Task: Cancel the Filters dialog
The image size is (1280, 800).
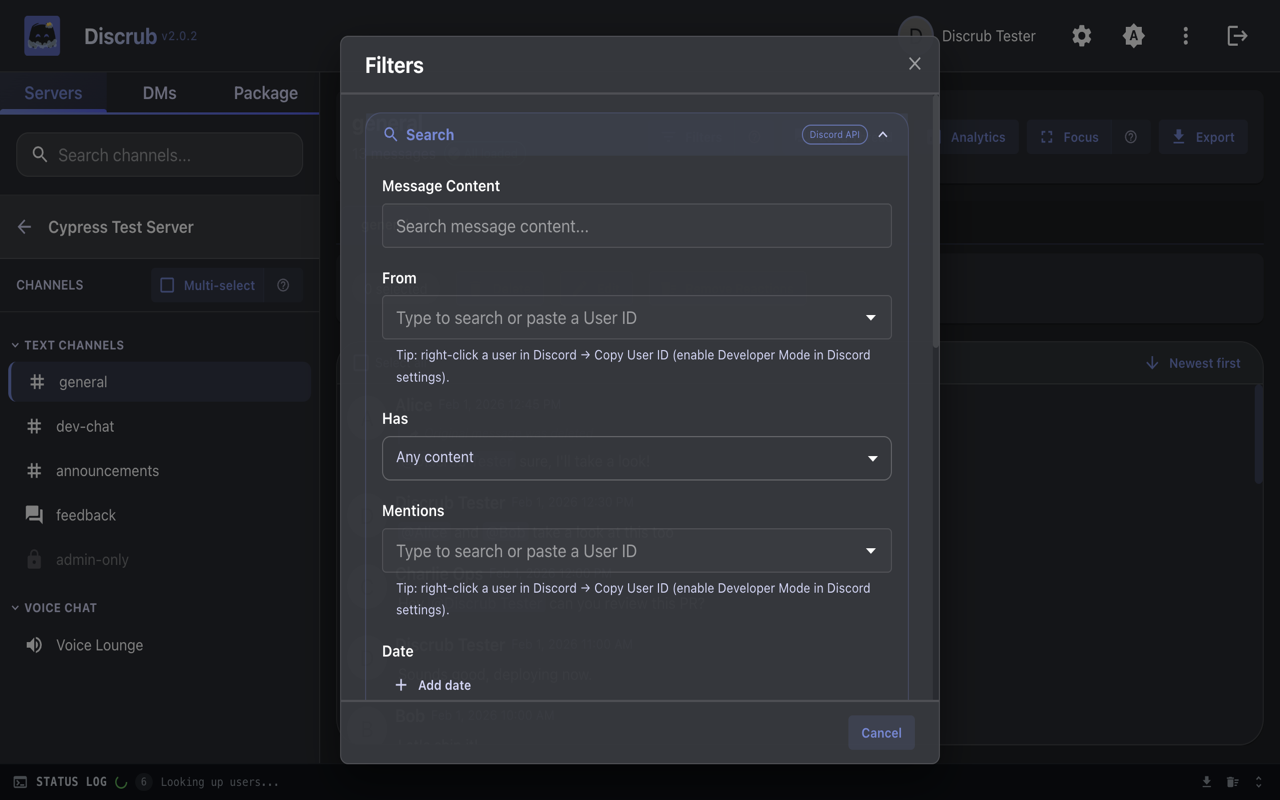Action: pyautogui.click(x=881, y=733)
